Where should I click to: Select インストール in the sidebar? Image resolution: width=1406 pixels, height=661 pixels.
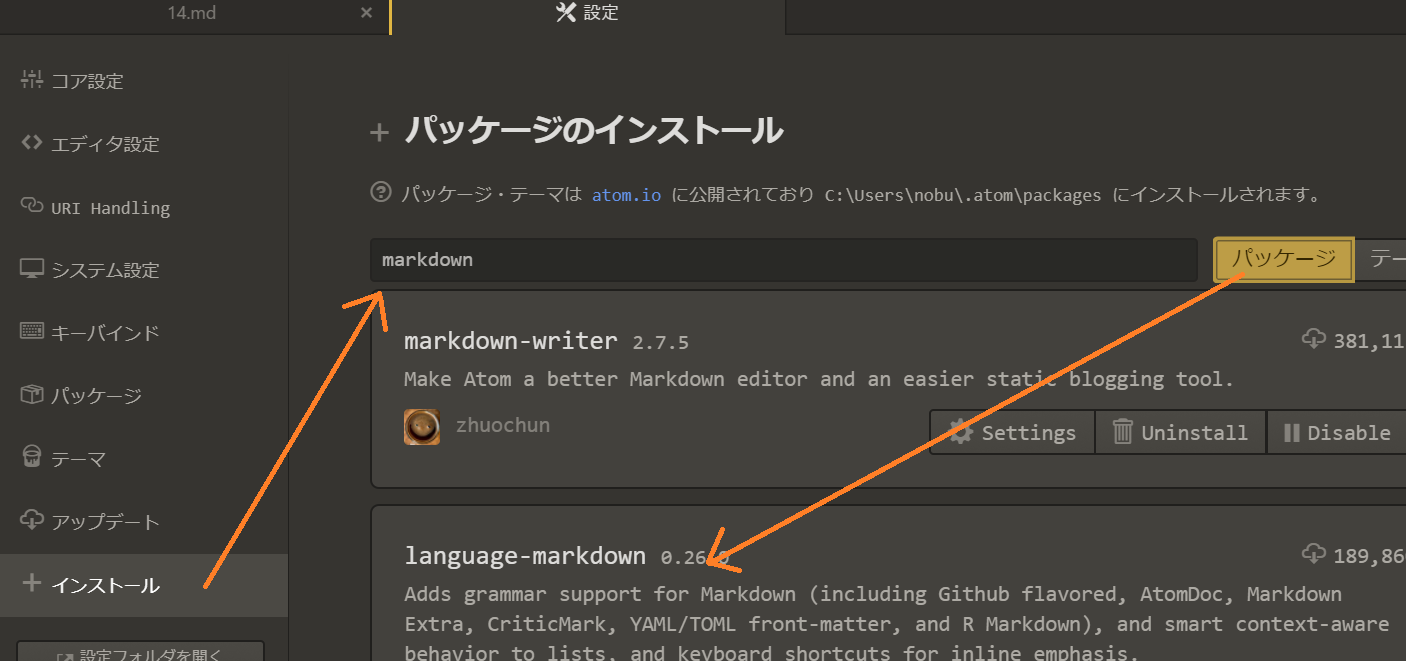pyautogui.click(x=144, y=585)
